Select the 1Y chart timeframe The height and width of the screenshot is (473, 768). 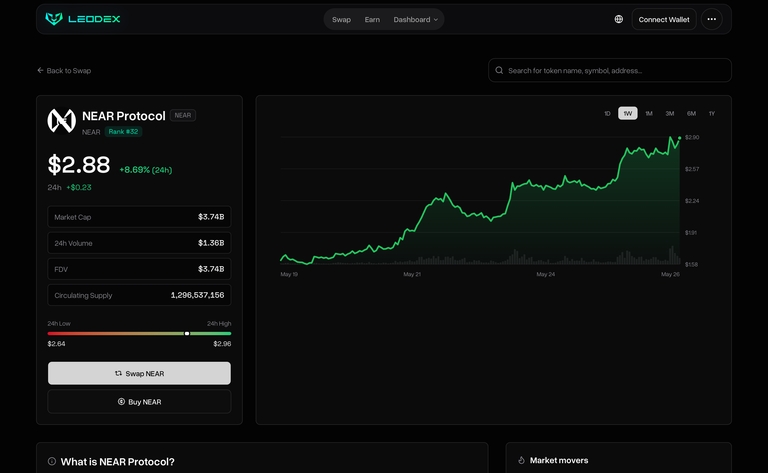click(712, 114)
